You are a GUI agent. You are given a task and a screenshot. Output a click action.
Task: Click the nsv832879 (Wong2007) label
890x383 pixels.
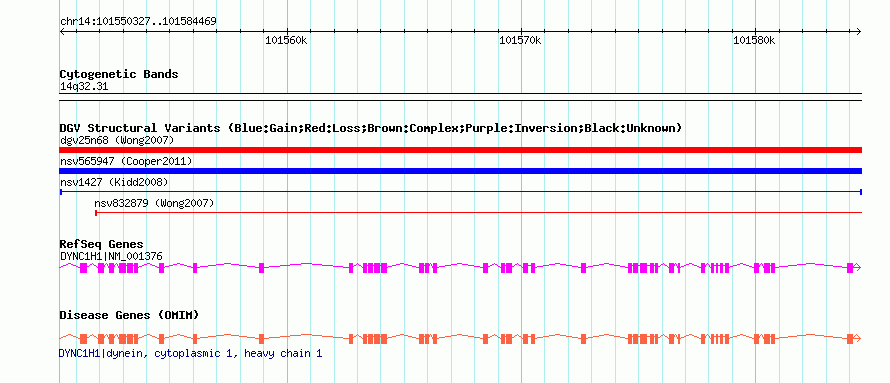(154, 203)
